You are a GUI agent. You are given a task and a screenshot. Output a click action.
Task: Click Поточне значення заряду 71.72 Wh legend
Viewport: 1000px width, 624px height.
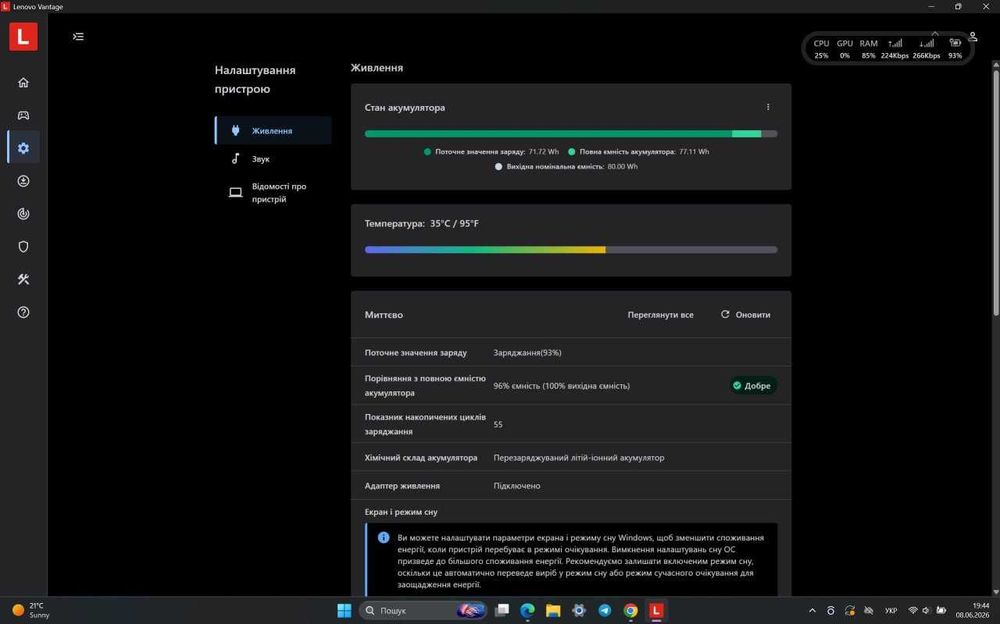tap(491, 152)
